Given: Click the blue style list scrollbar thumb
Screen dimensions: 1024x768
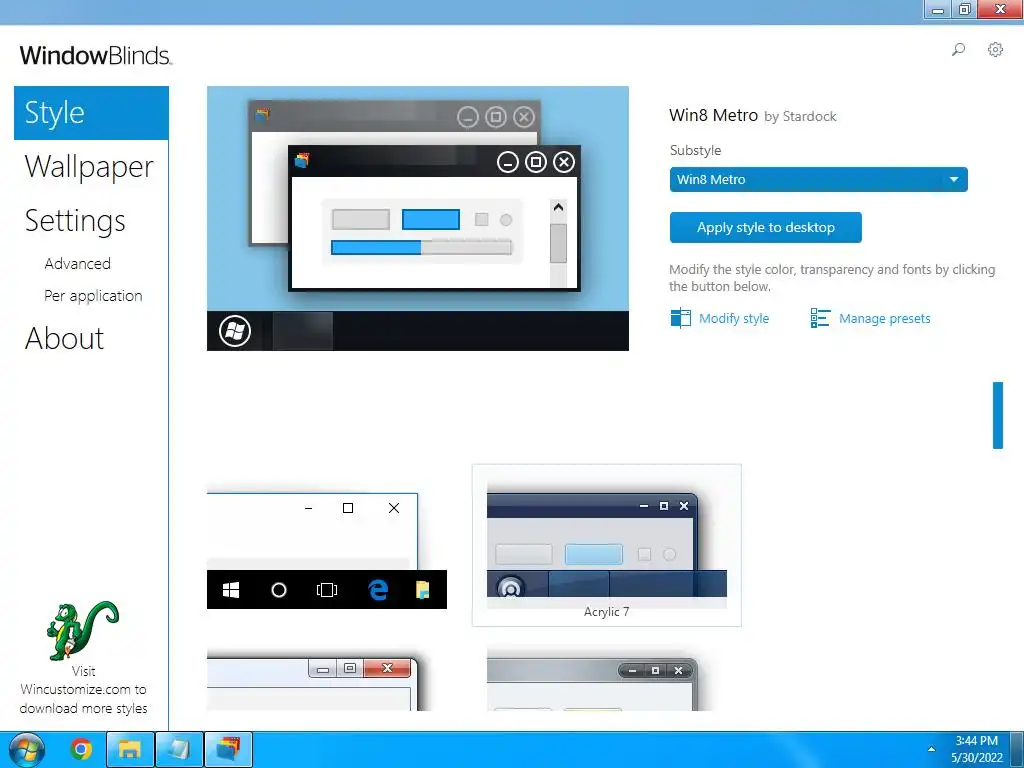Looking at the screenshot, I should (998, 415).
